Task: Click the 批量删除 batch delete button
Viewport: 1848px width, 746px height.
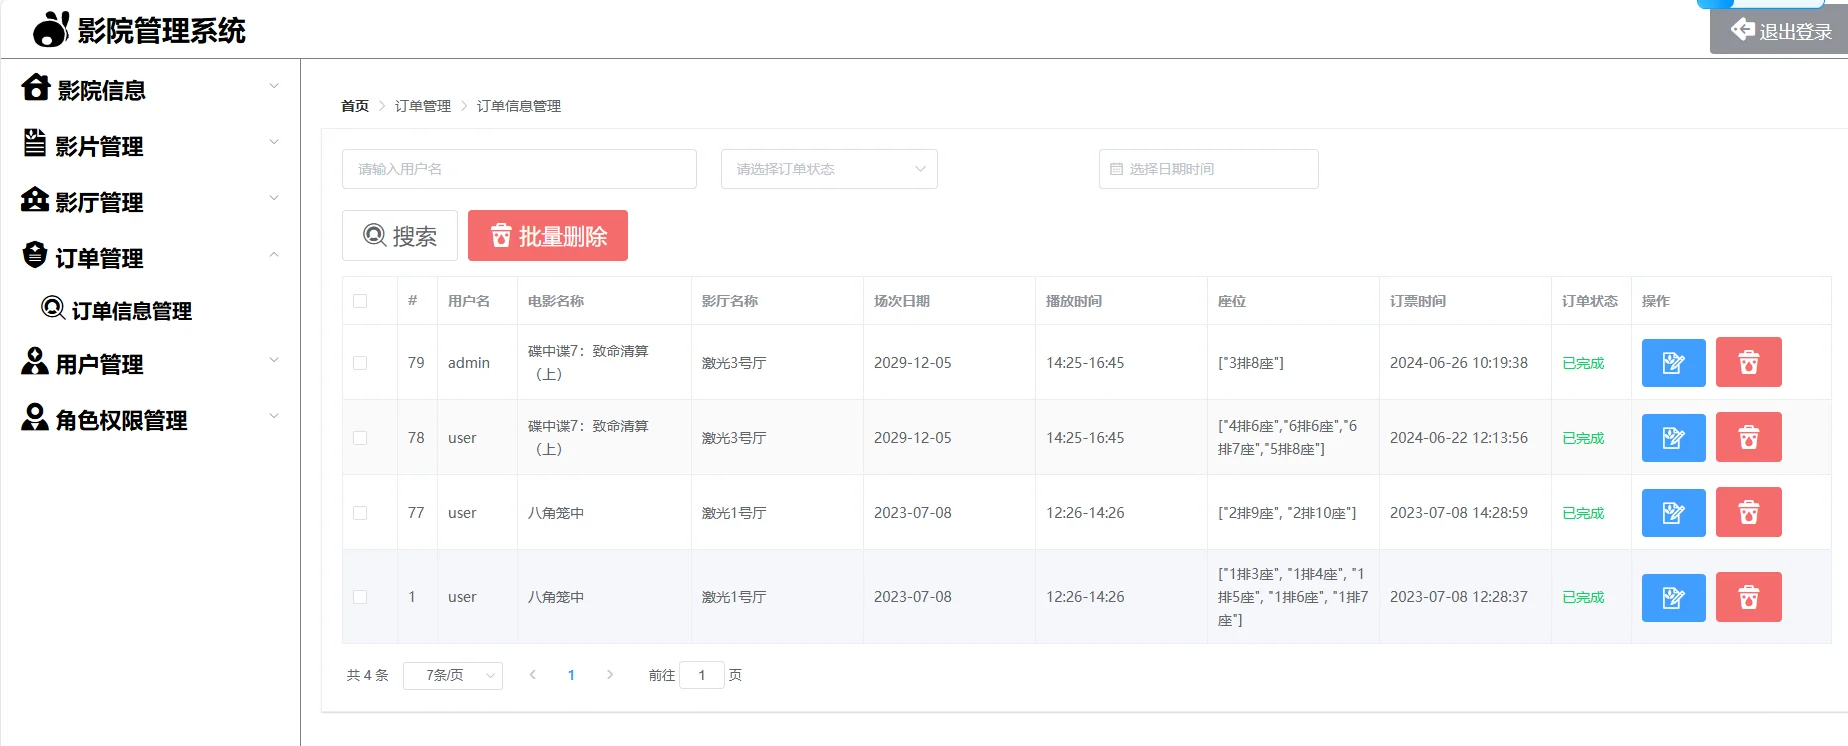Action: coord(548,236)
